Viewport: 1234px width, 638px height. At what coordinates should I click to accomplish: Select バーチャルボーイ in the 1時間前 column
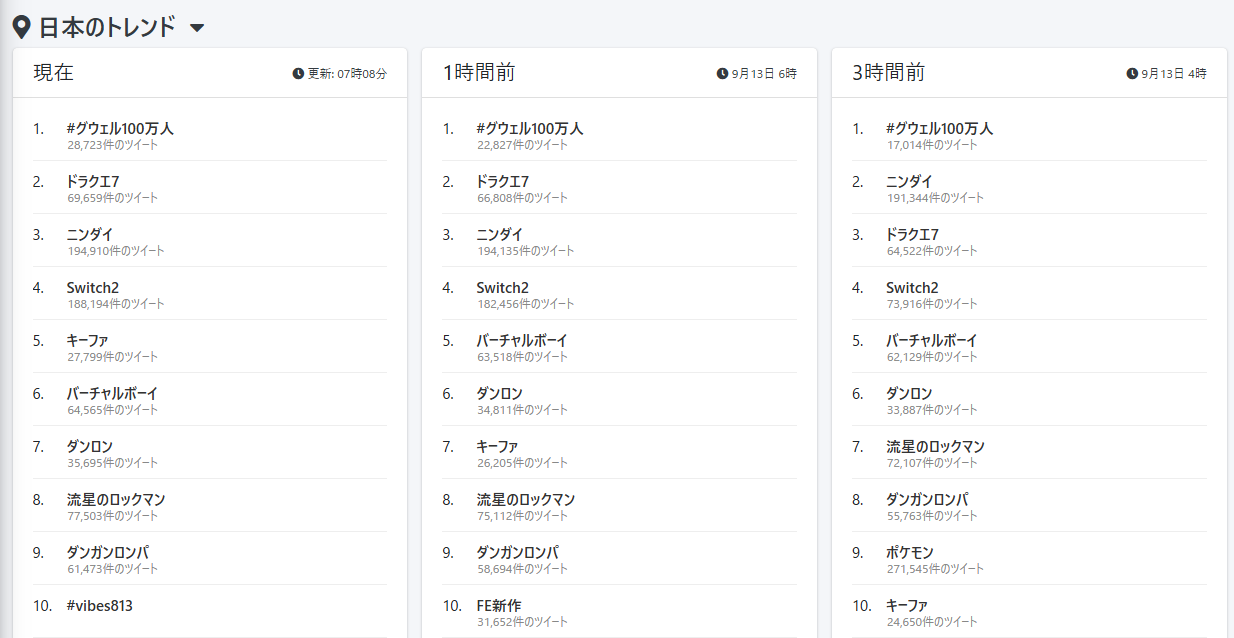click(521, 341)
